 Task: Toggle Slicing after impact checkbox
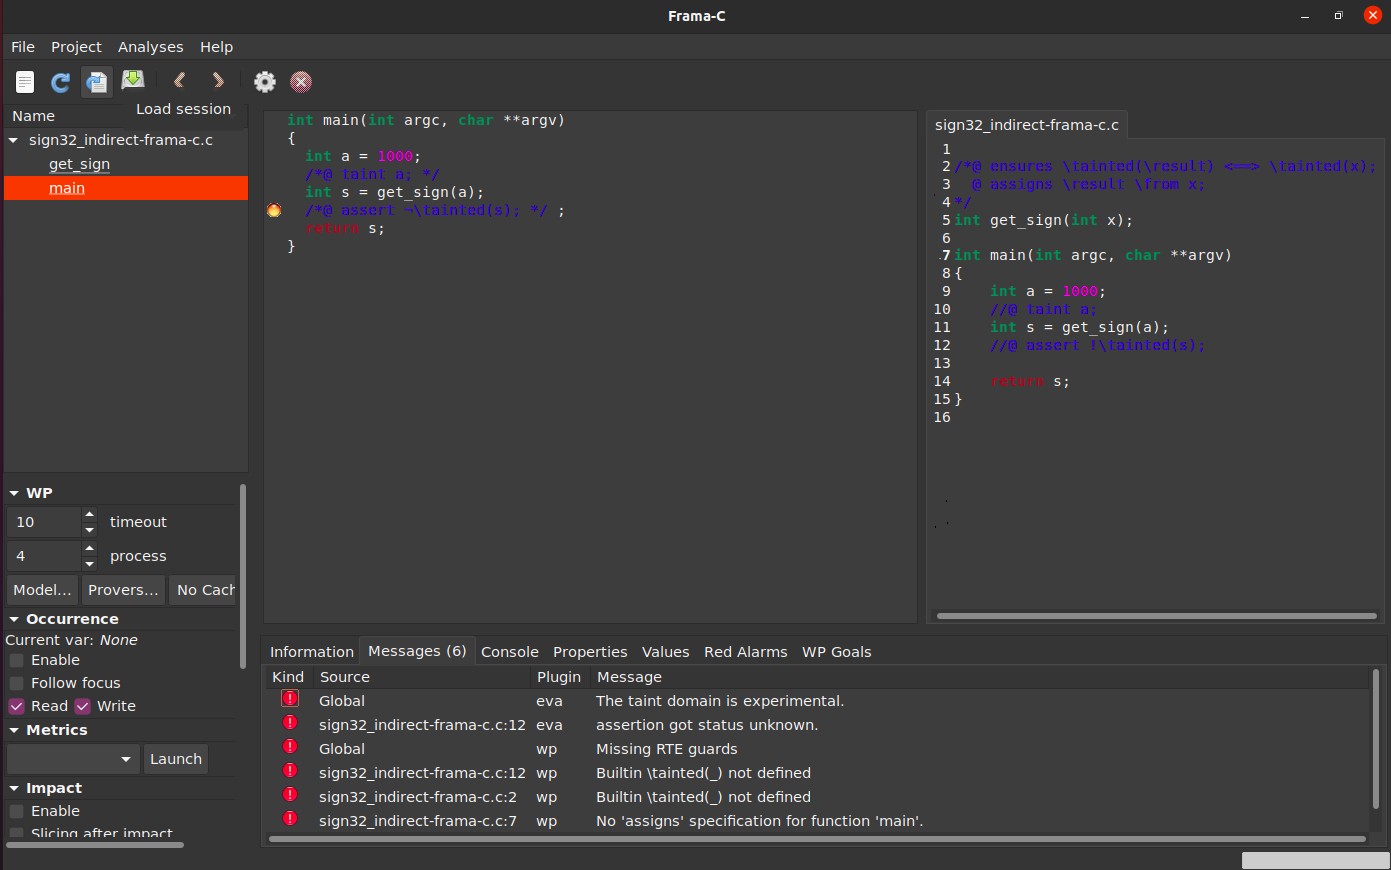pyautogui.click(x=17, y=833)
